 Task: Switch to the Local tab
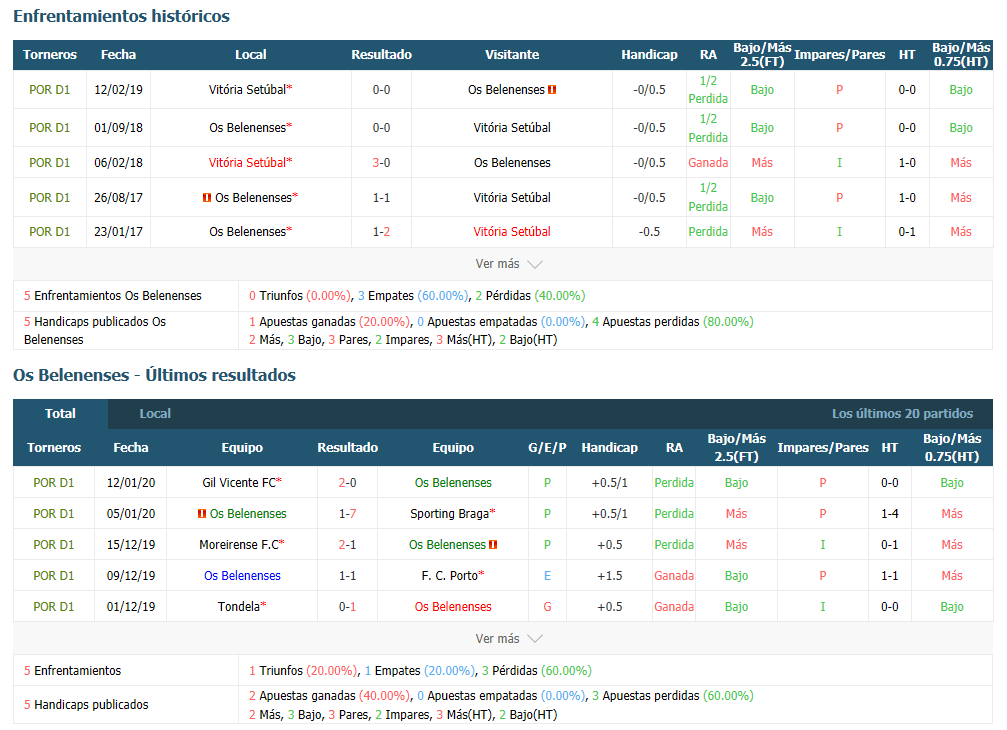coord(155,414)
